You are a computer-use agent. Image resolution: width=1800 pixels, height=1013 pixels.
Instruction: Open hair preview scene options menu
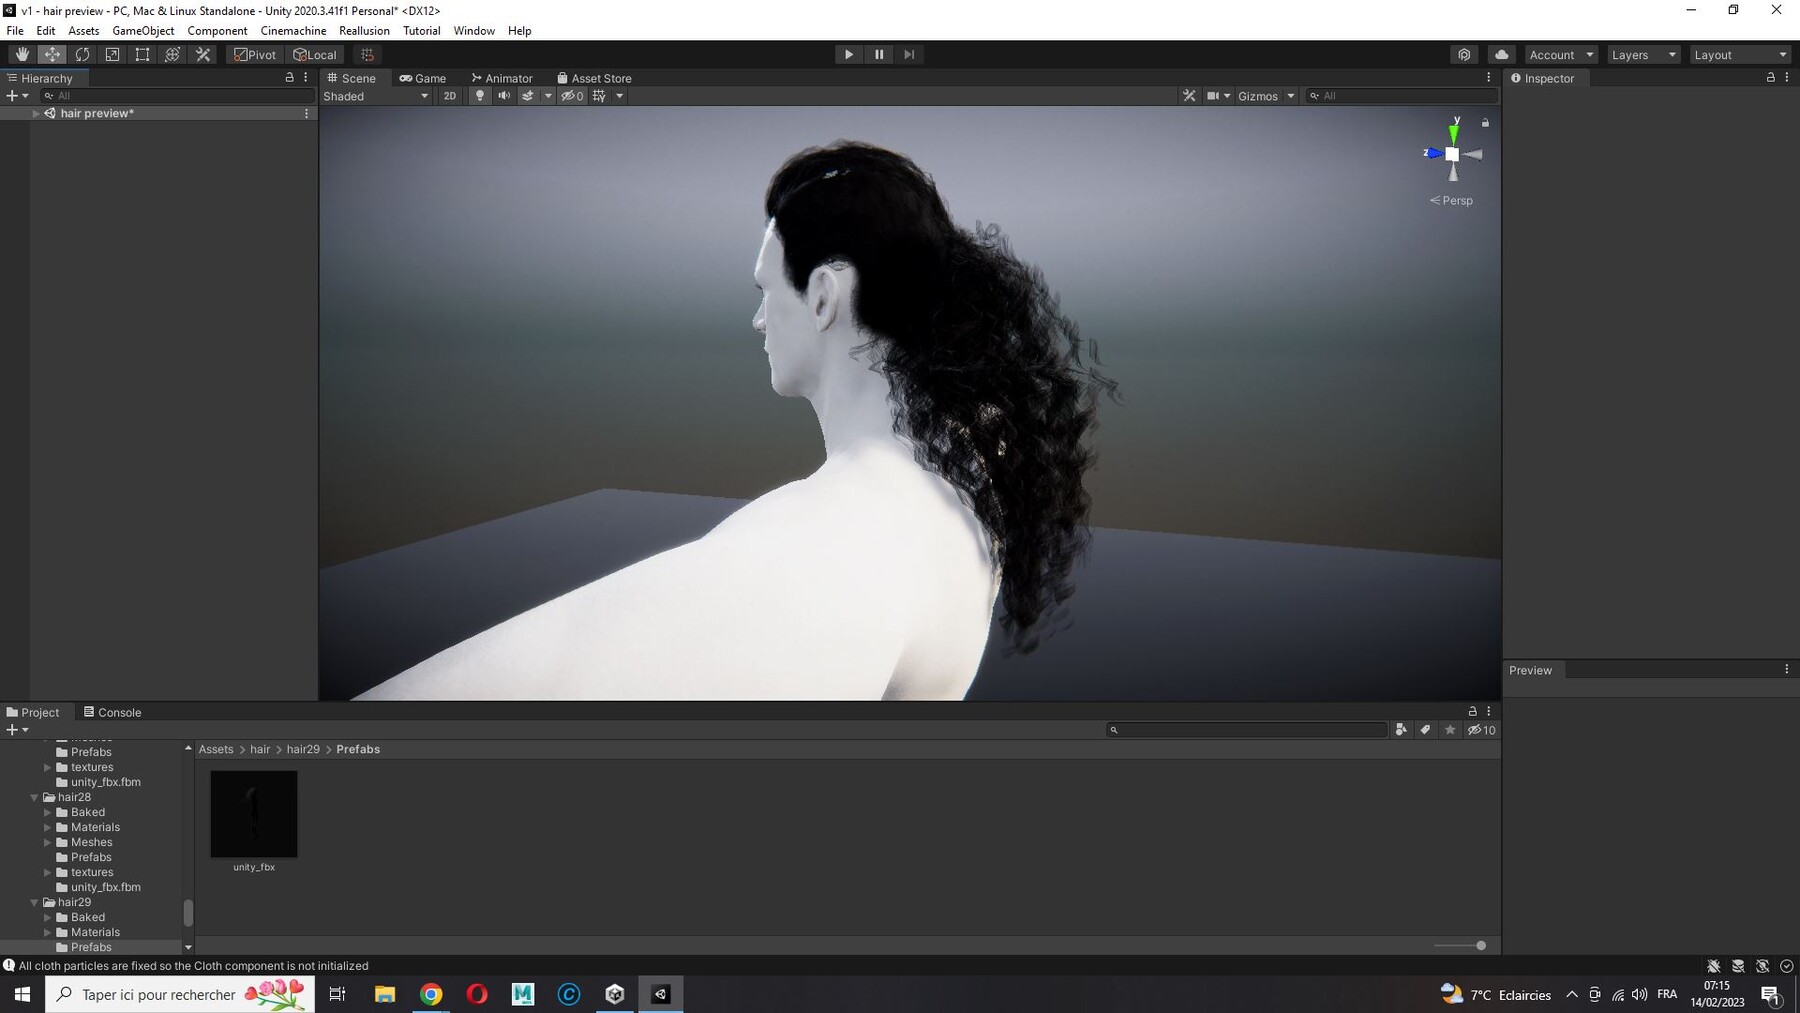[x=306, y=113]
